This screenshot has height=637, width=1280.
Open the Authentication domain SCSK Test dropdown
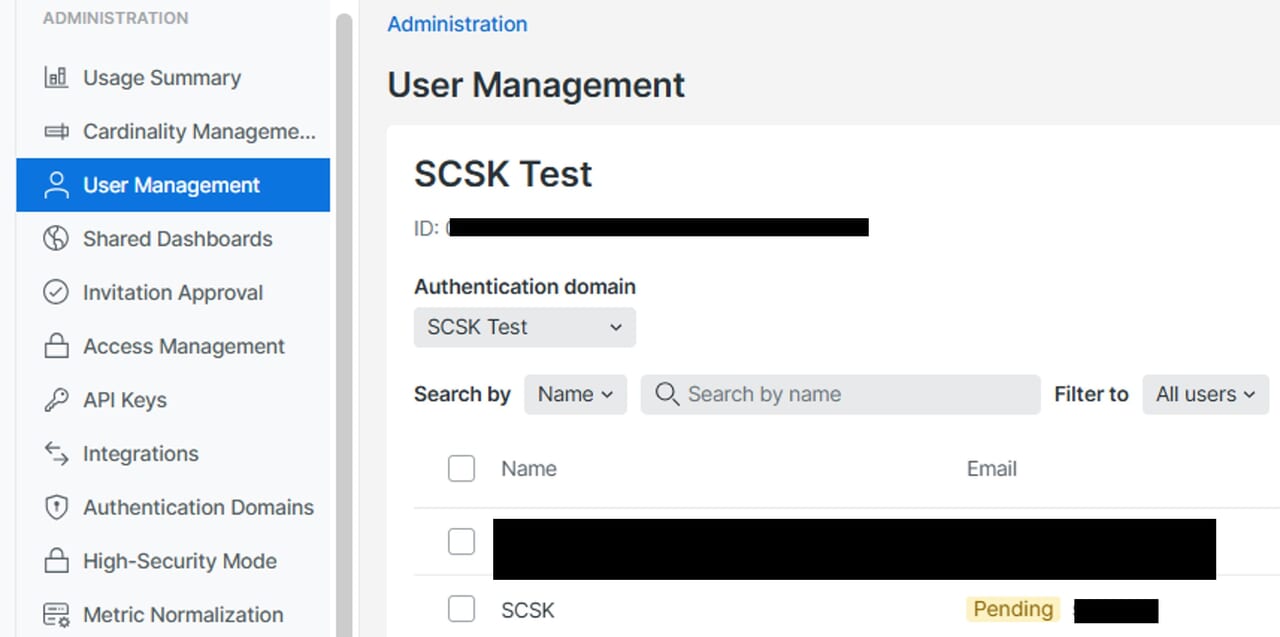(524, 327)
